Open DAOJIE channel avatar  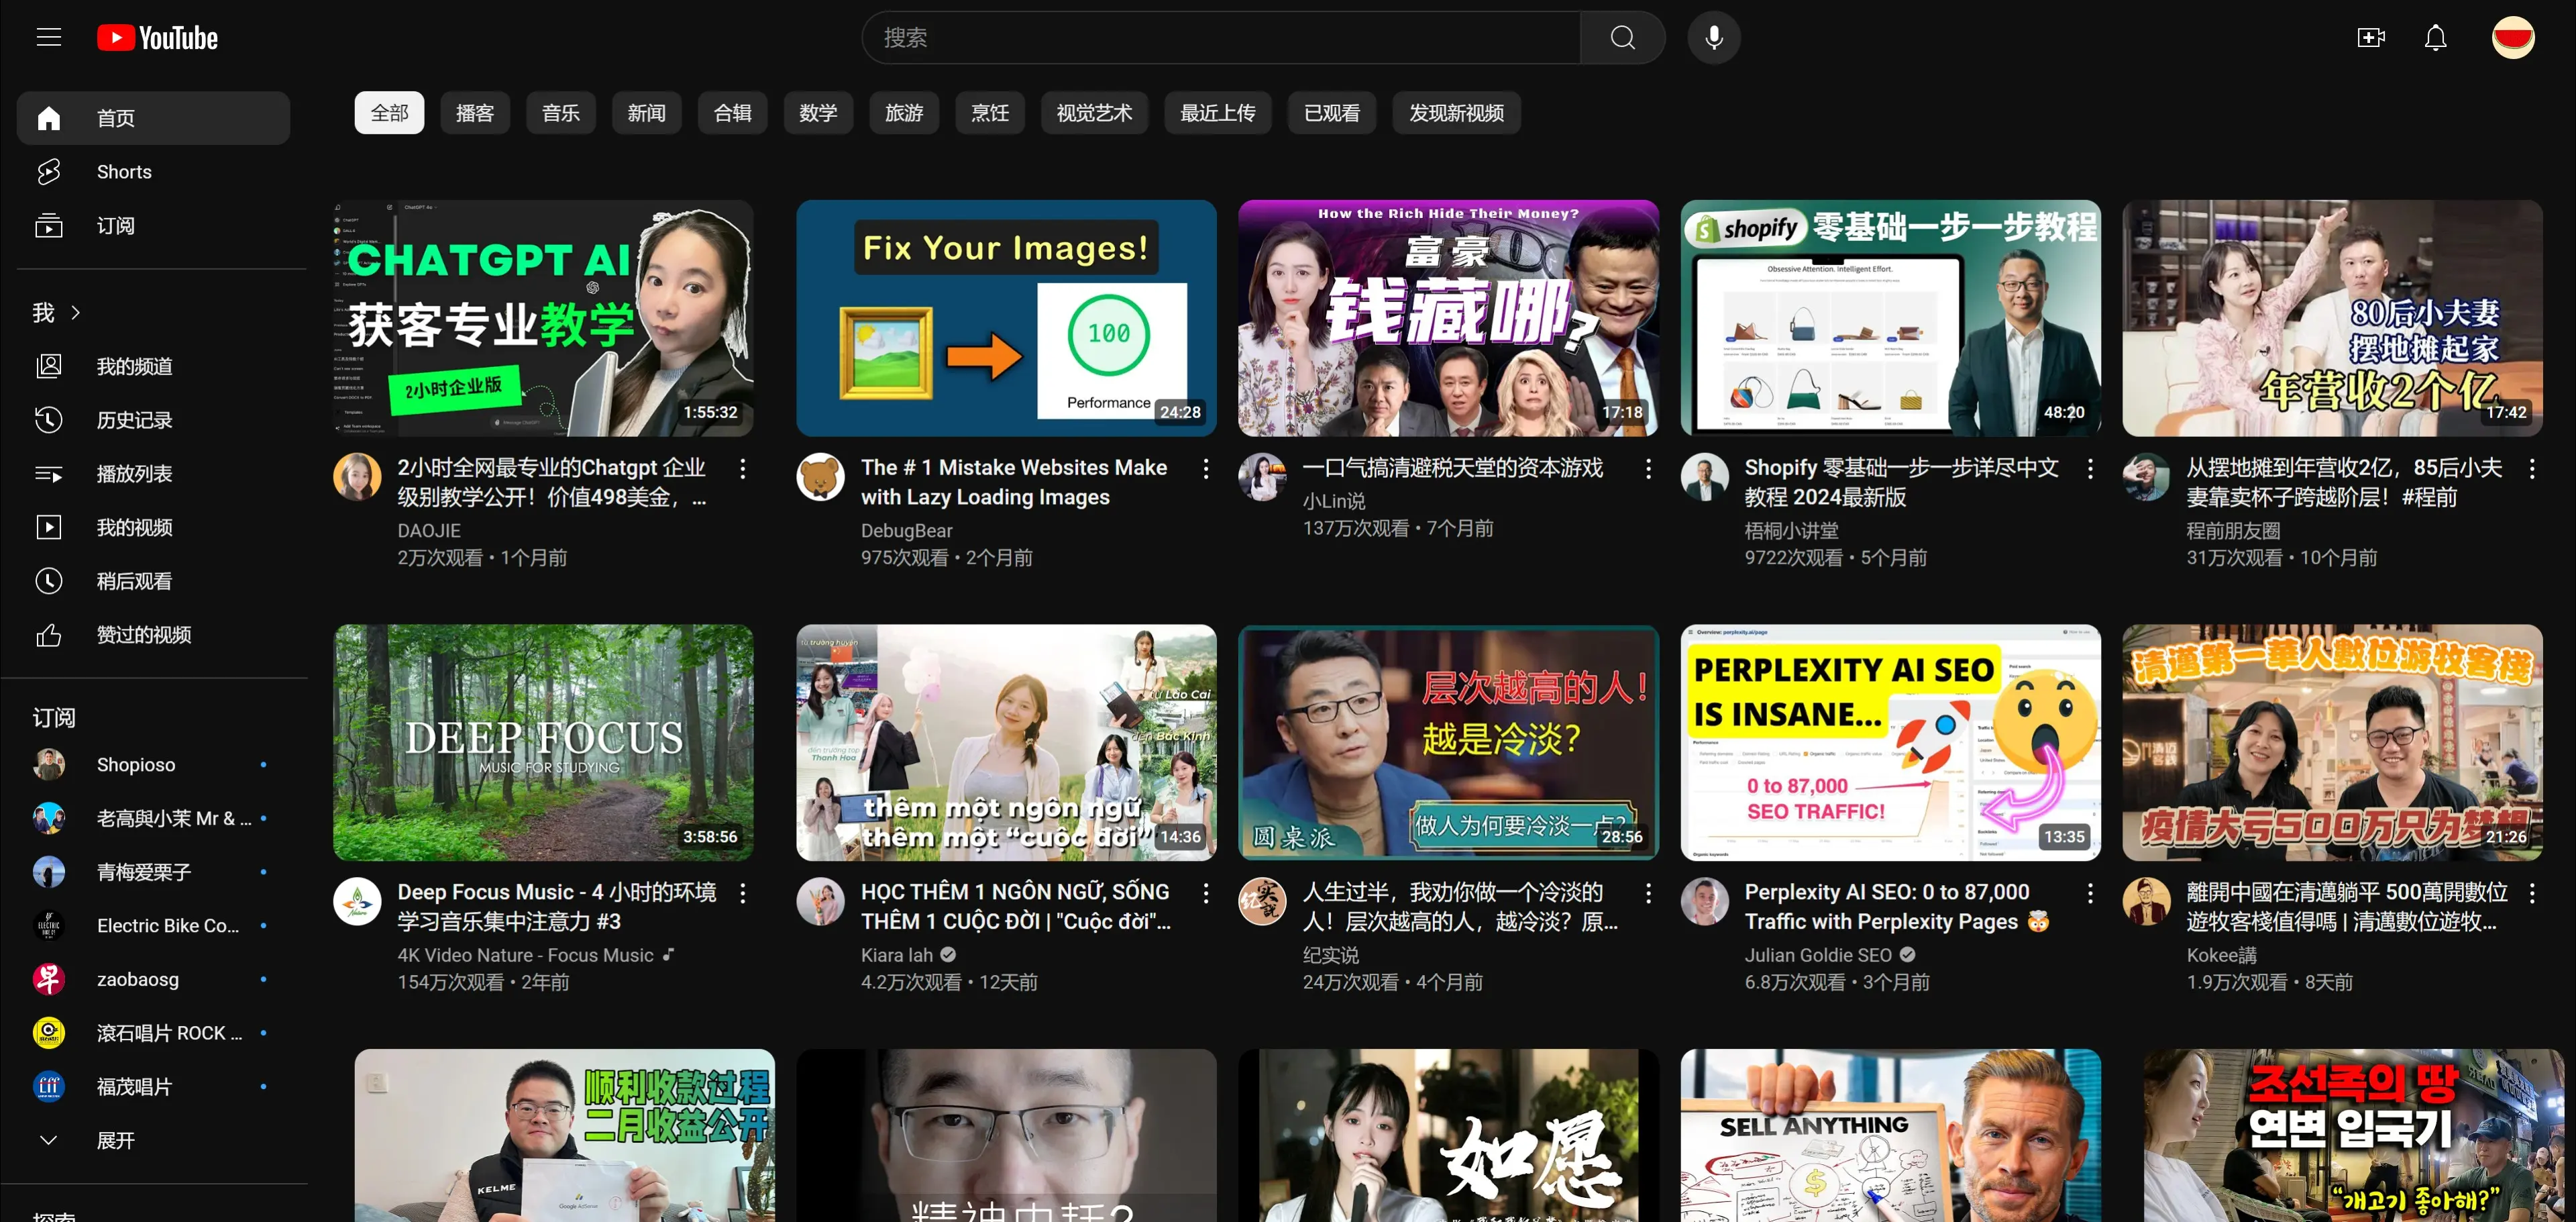pos(357,477)
